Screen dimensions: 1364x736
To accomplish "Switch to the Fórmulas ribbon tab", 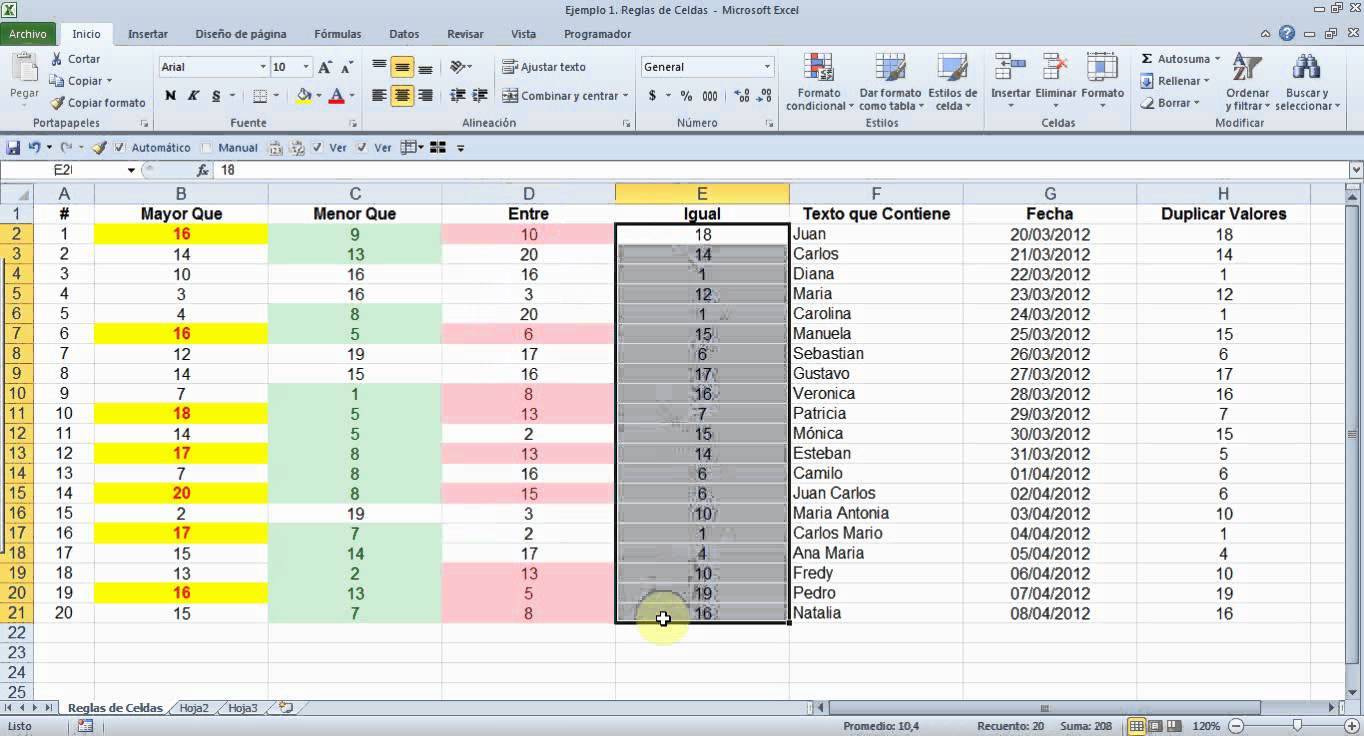I will (x=337, y=34).
